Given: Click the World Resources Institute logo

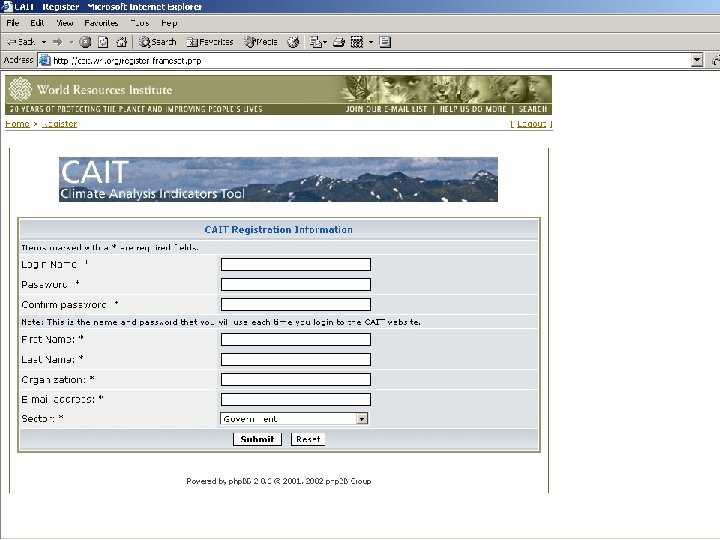Looking at the screenshot, I should click(91, 89).
